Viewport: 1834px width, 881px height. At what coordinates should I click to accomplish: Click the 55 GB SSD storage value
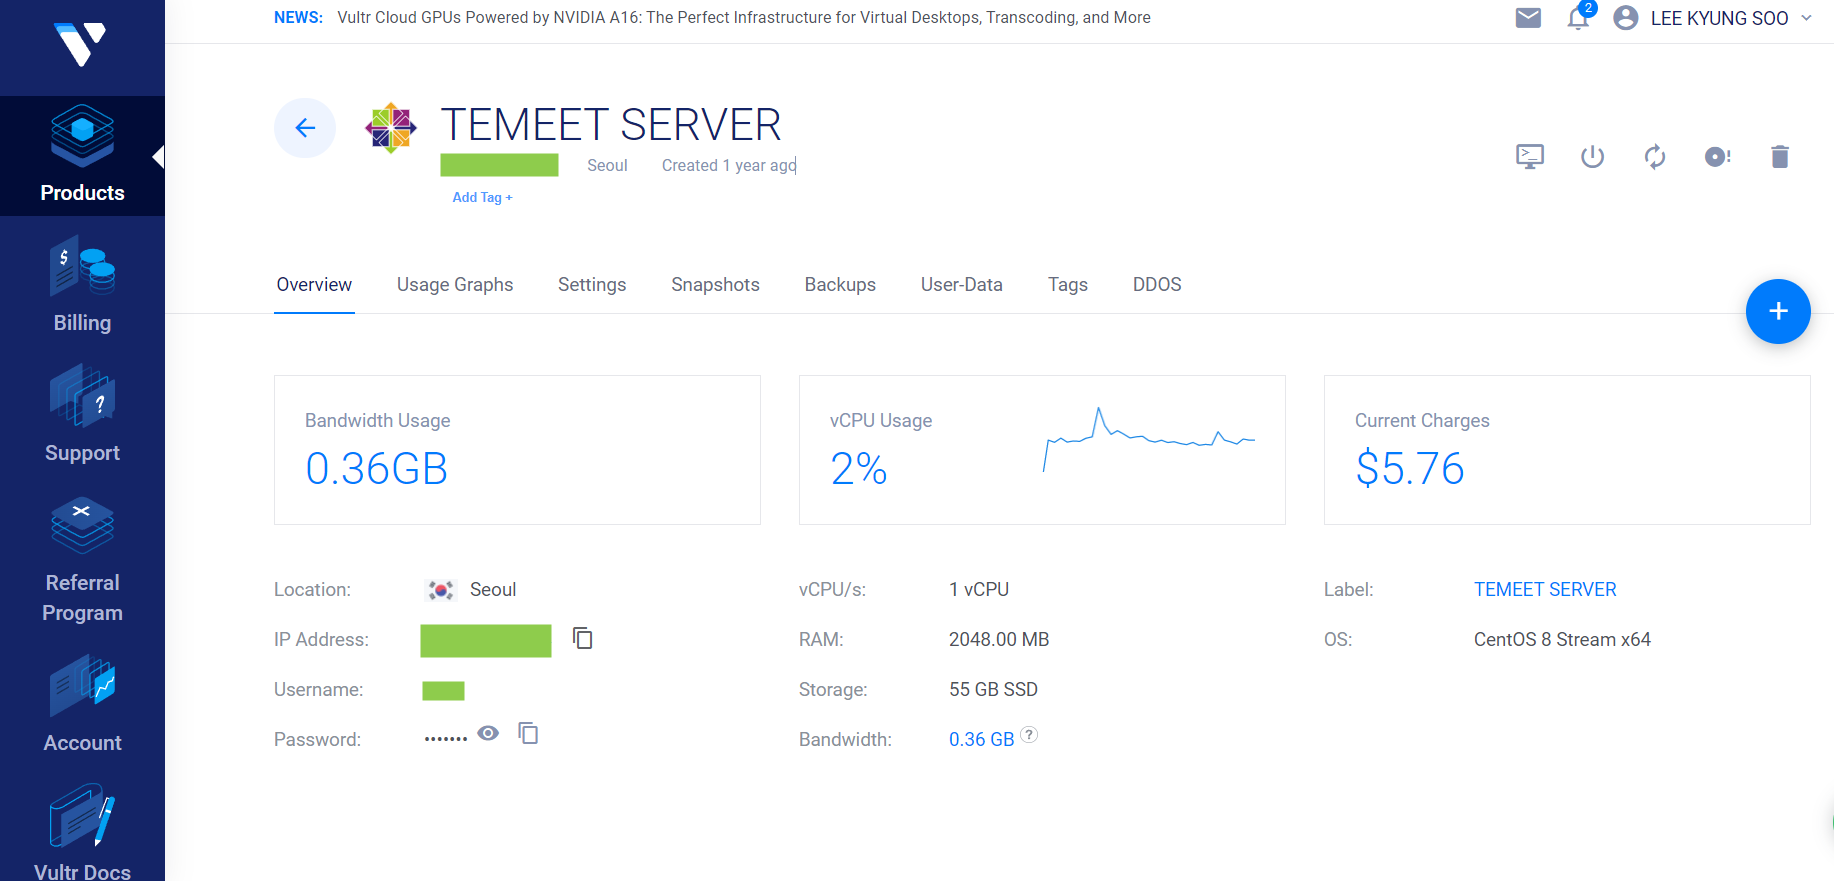[x=993, y=690]
